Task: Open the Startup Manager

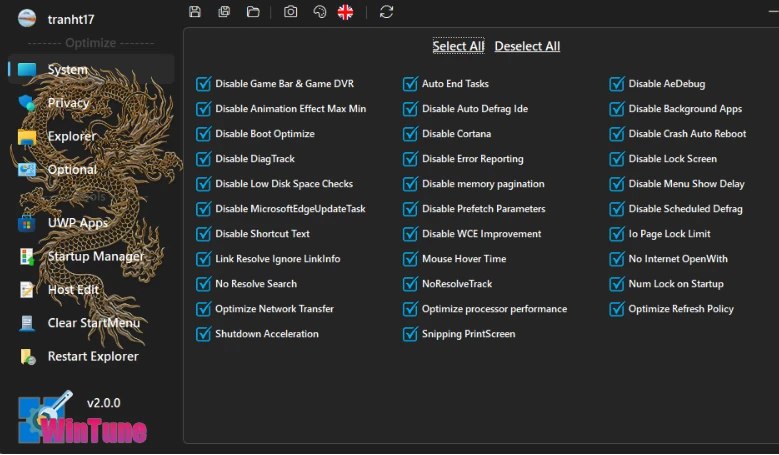Action: [x=95, y=256]
